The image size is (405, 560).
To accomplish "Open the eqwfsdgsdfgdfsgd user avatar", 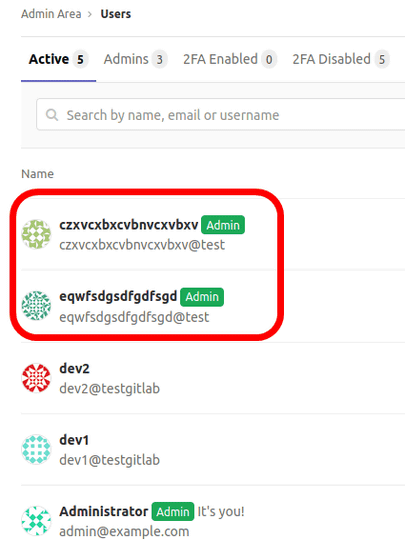I will pos(36,306).
